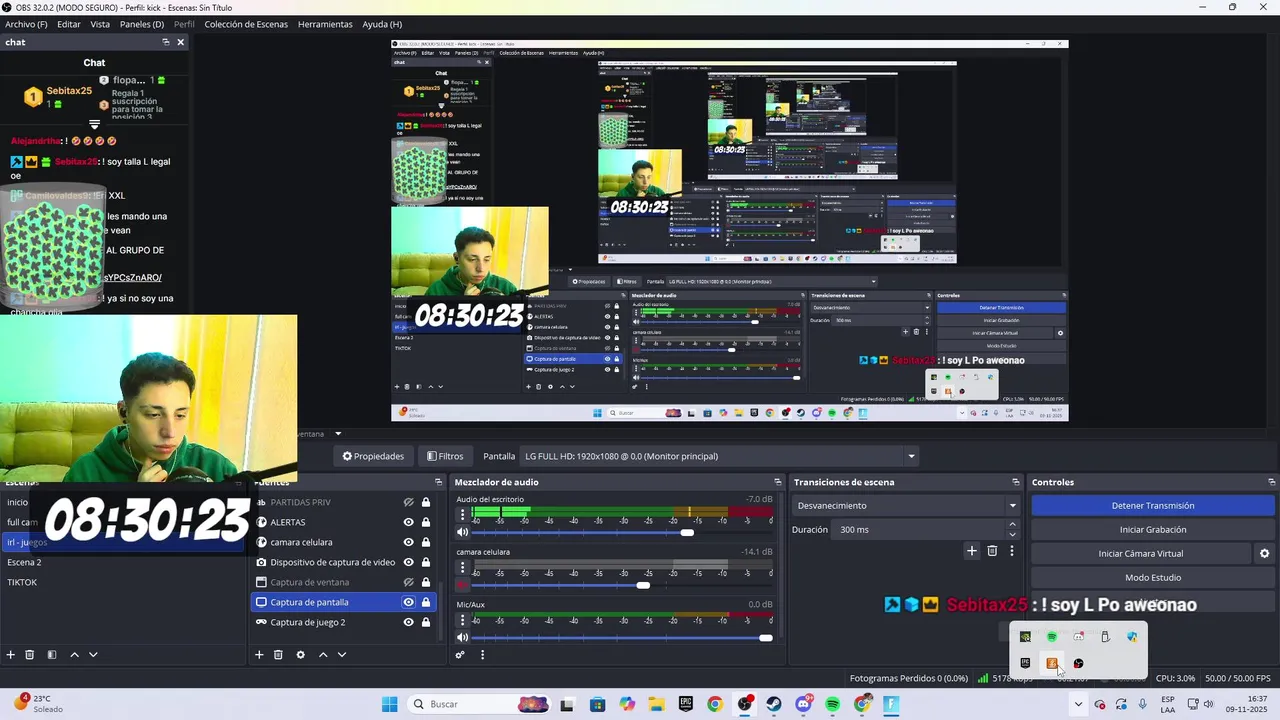Float the Mezclador de audio dock

point(778,482)
